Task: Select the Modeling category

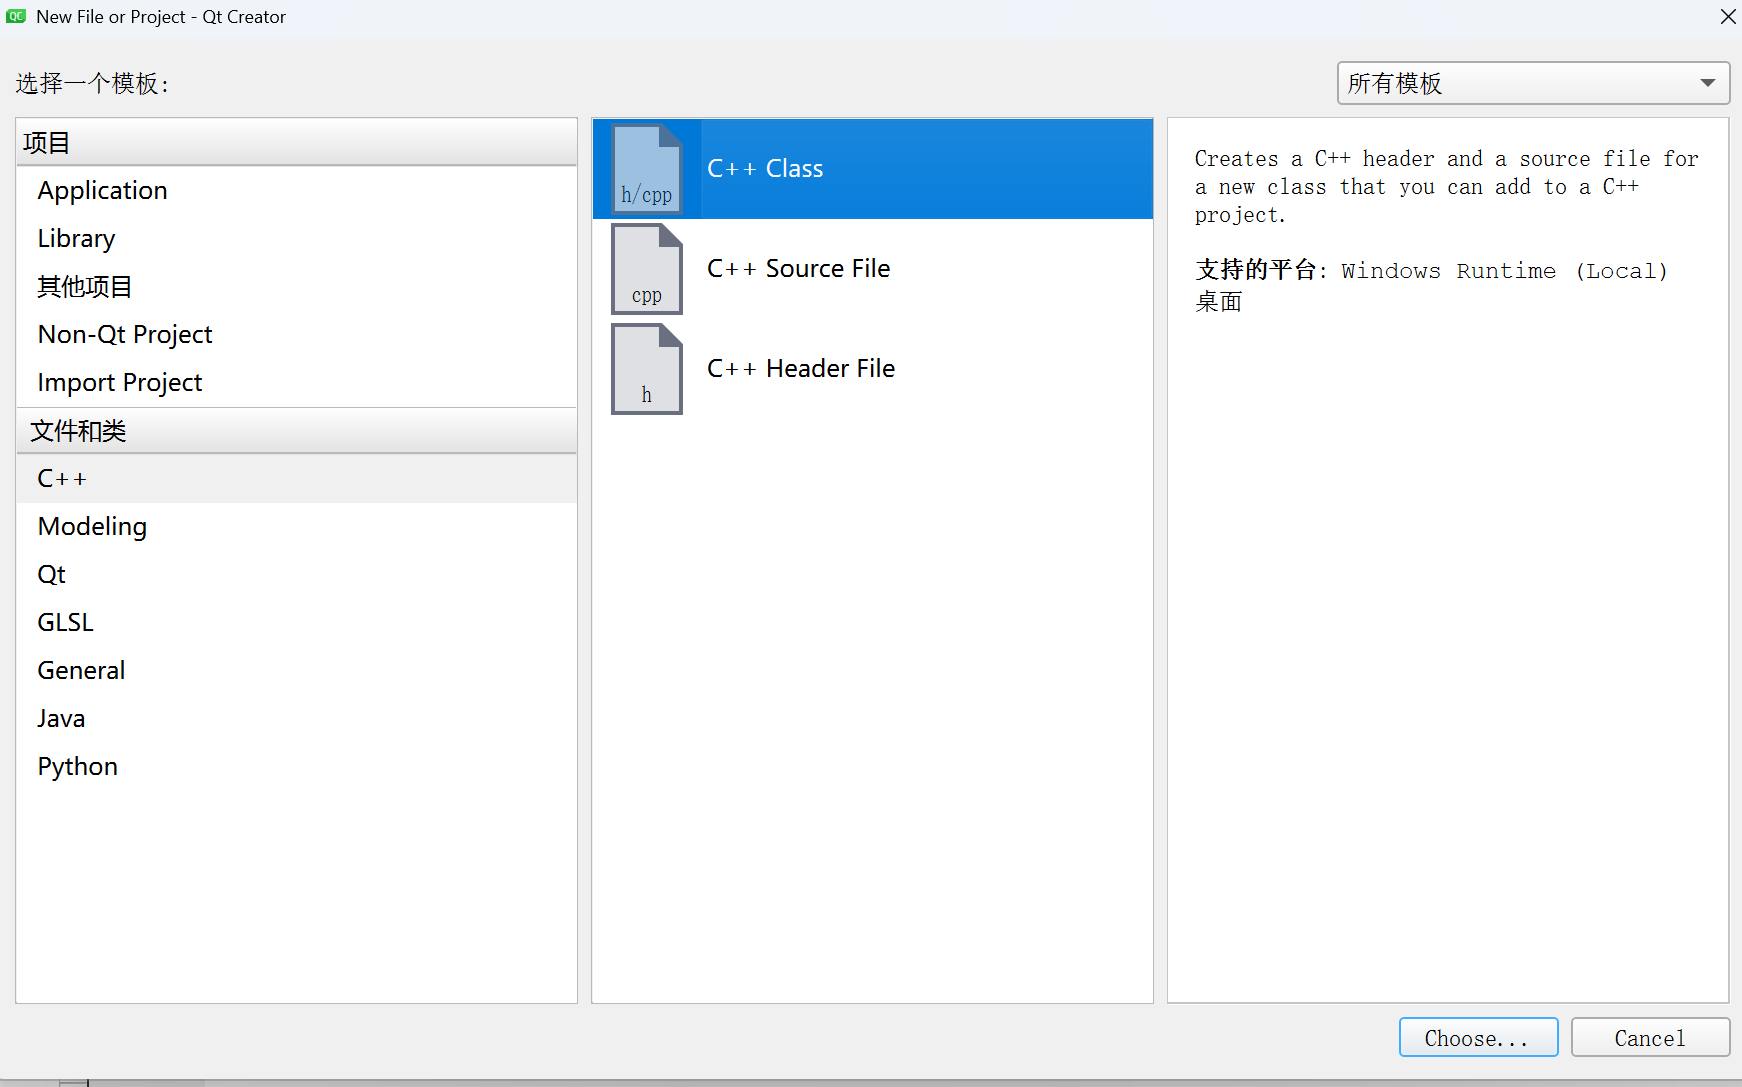Action: coord(296,527)
